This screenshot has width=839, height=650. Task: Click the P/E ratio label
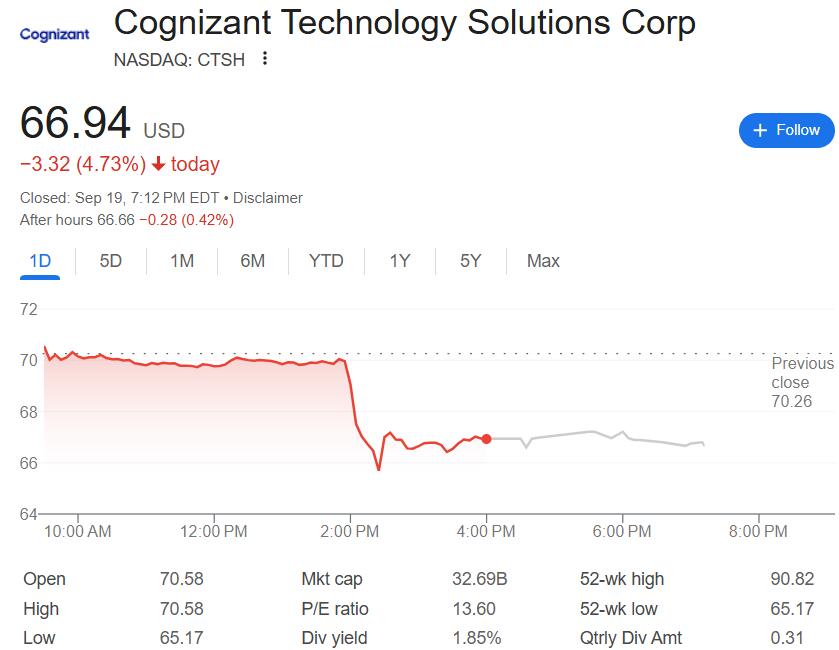335,609
